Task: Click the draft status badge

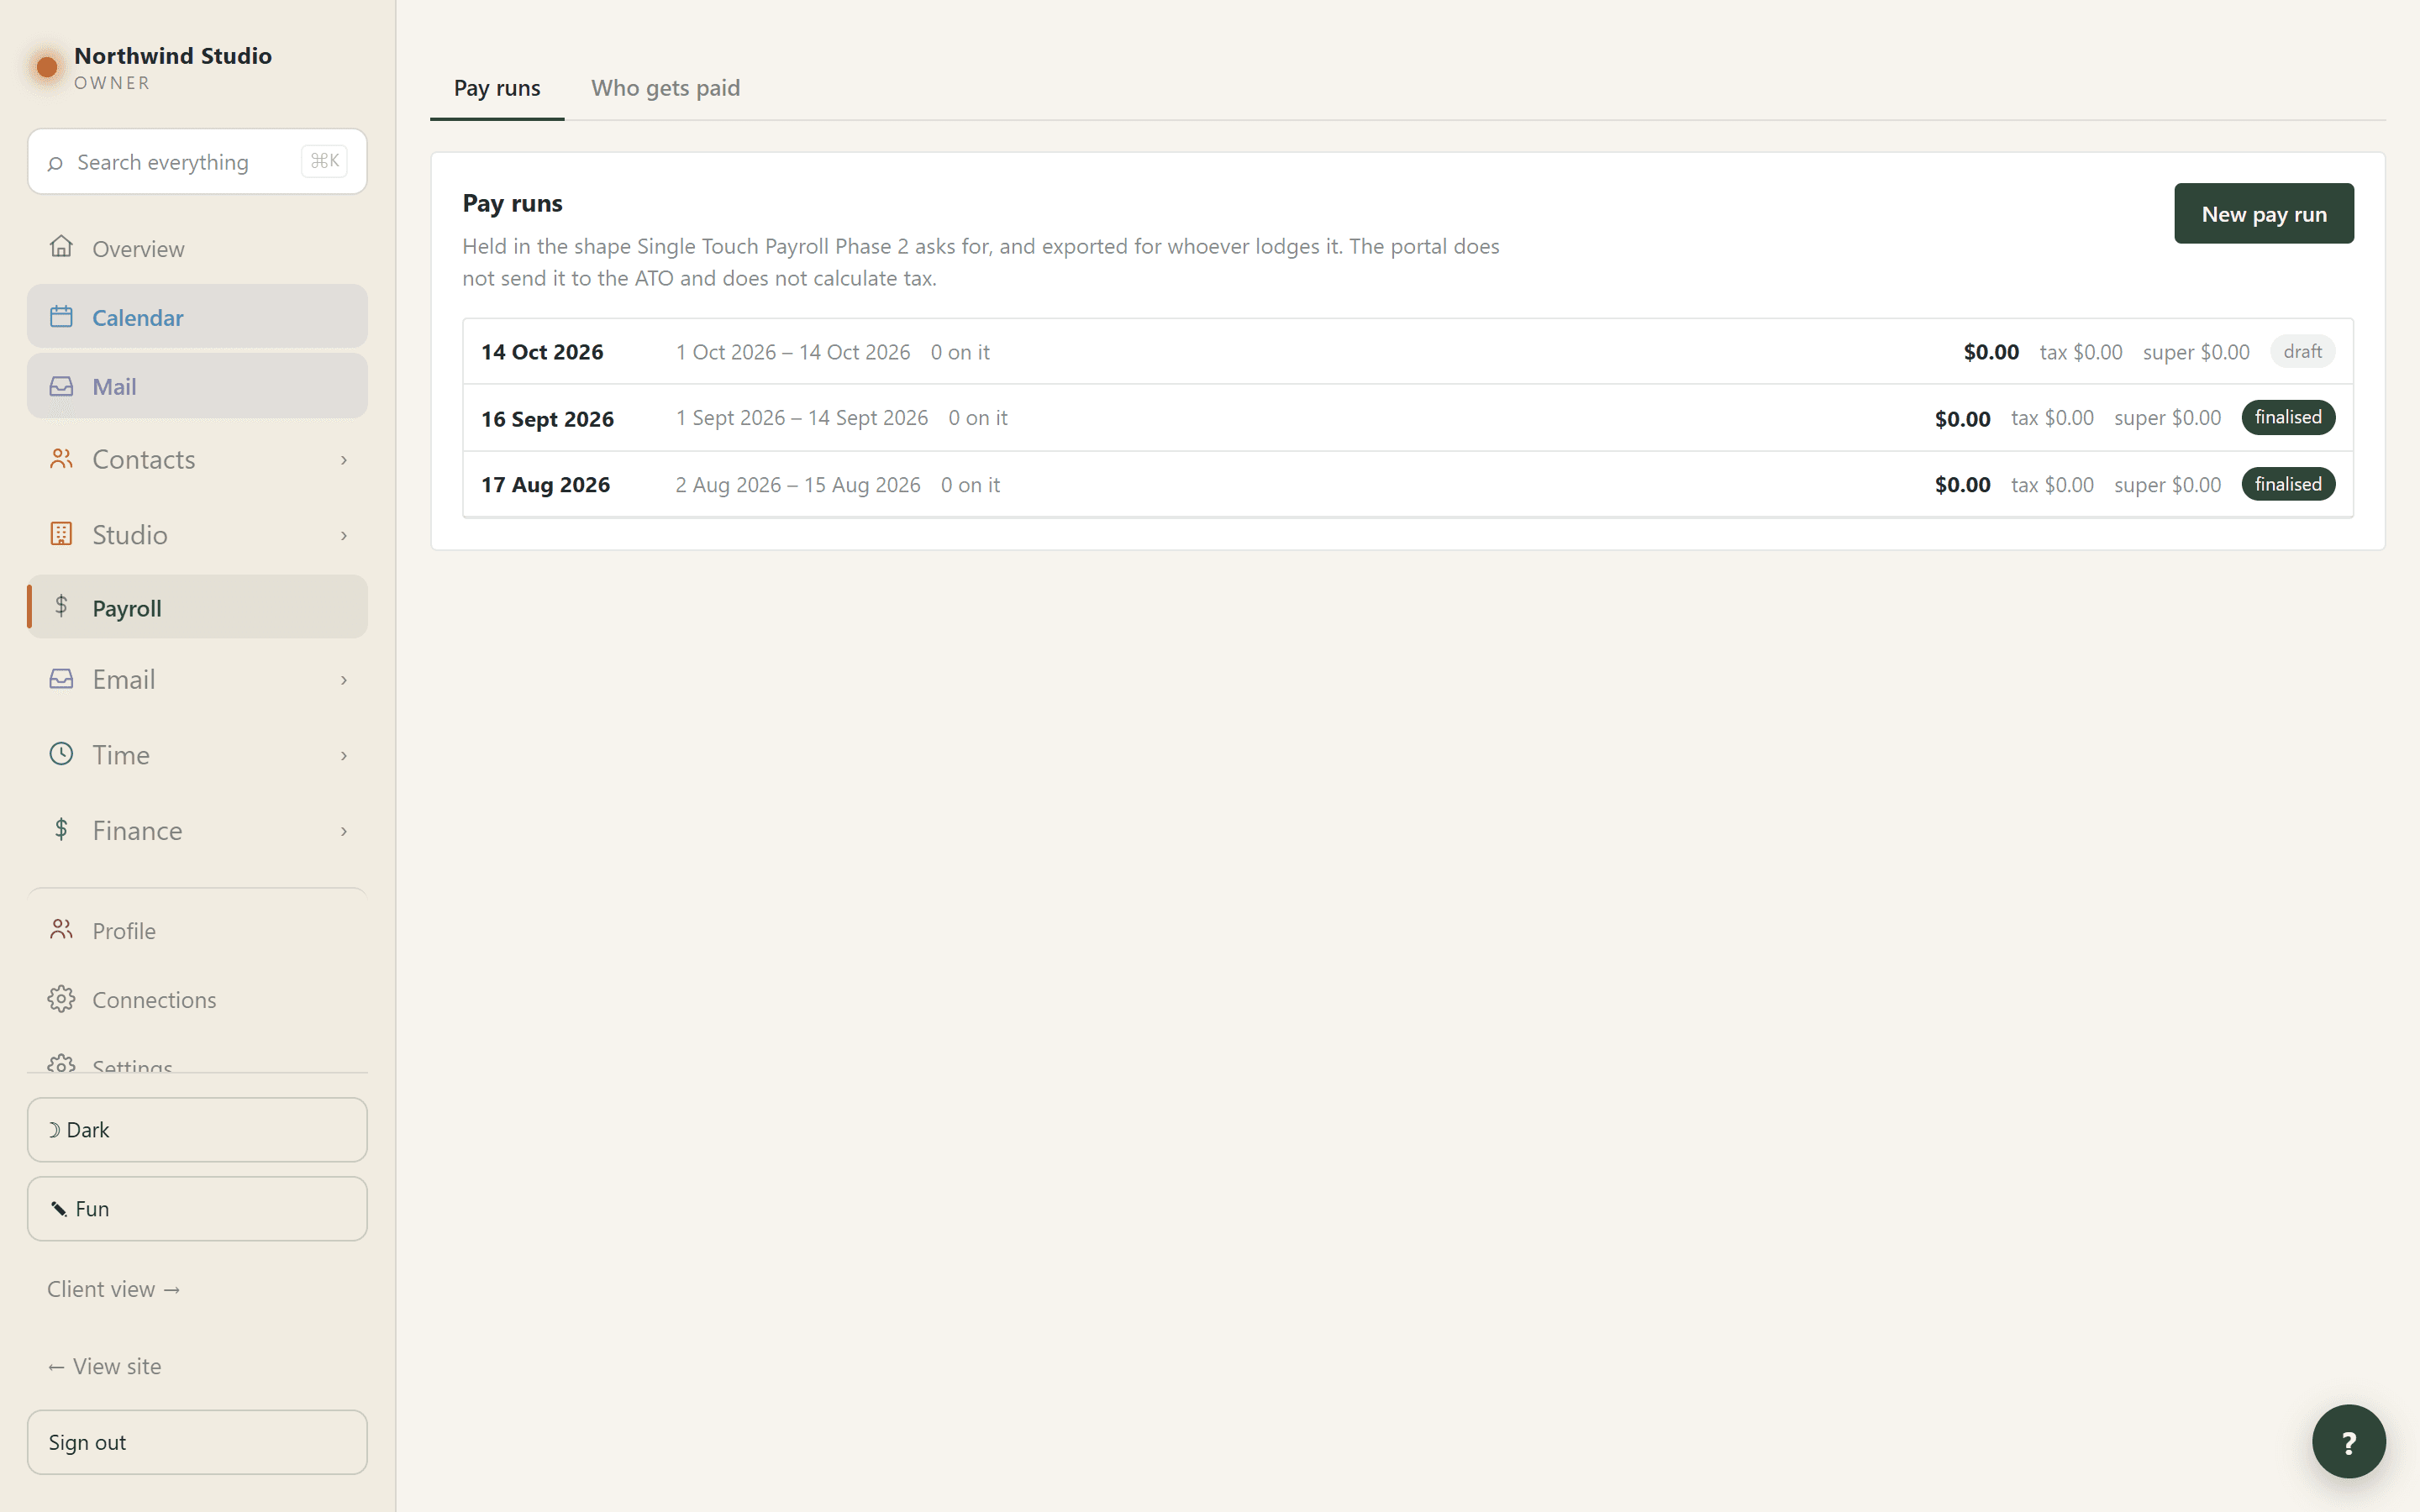Action: [x=2302, y=351]
